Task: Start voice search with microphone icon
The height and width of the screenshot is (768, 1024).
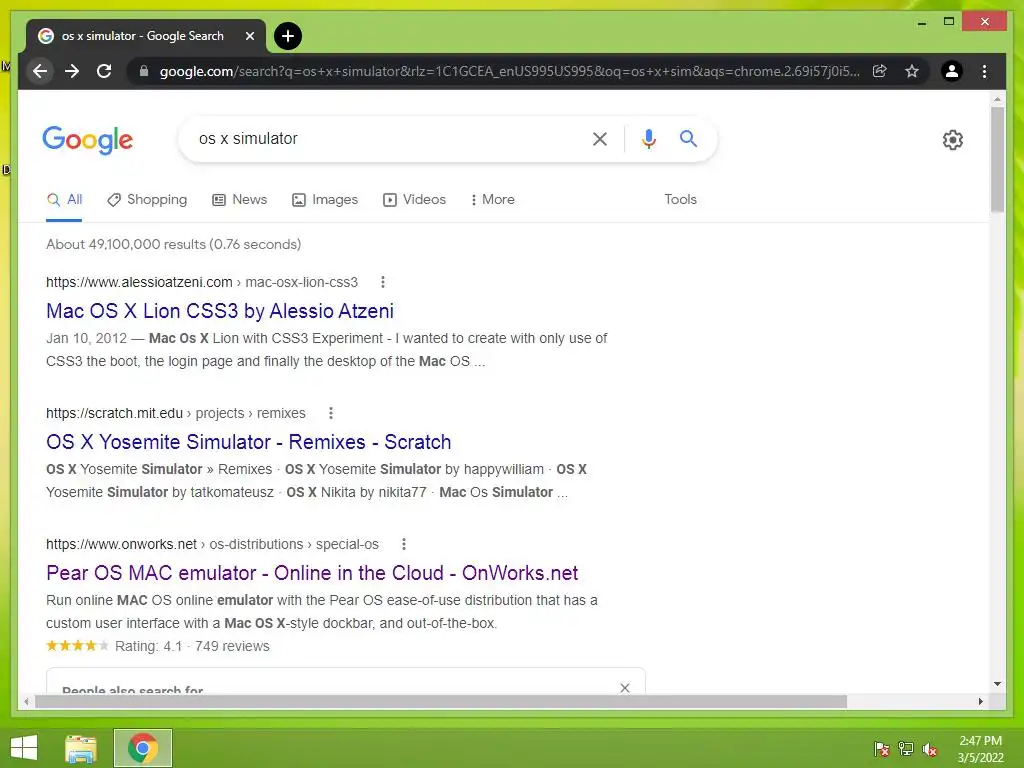Action: [648, 138]
